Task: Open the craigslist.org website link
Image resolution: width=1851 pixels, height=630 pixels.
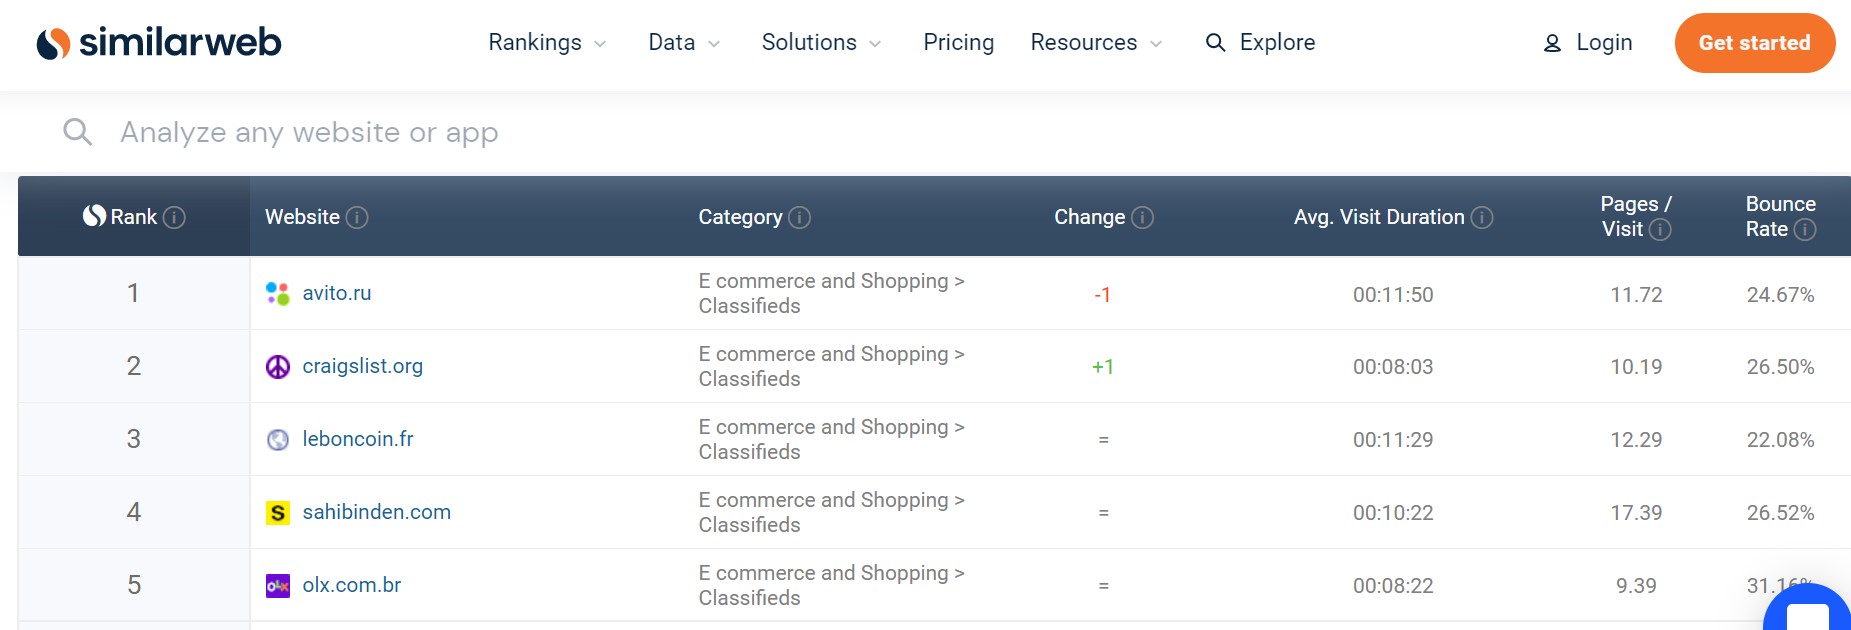Action: [362, 366]
